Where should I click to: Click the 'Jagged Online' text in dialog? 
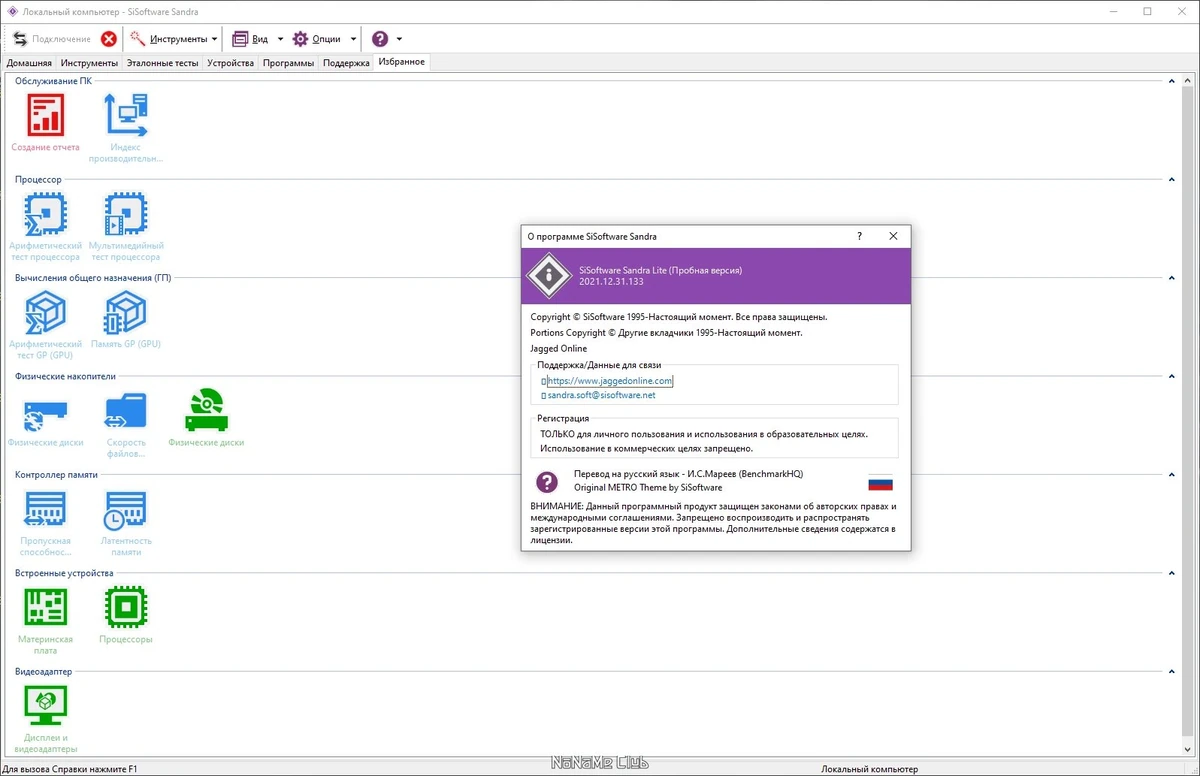[x=559, y=349]
